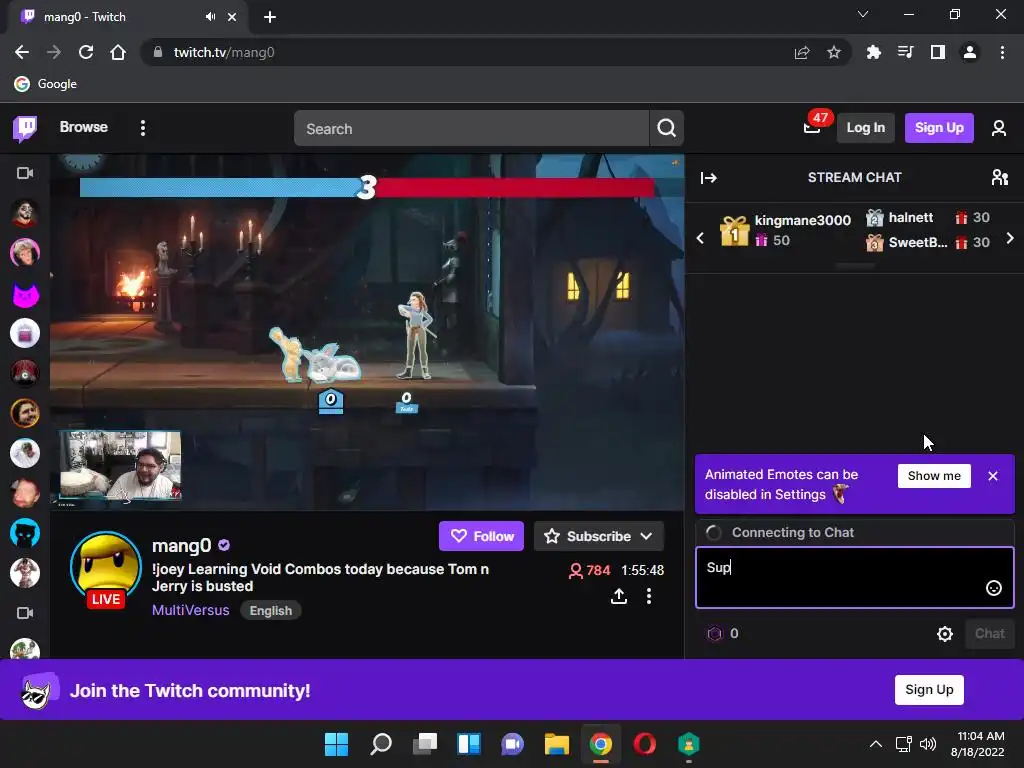Click the English language tag
Image resolution: width=1024 pixels, height=768 pixels.
click(270, 611)
